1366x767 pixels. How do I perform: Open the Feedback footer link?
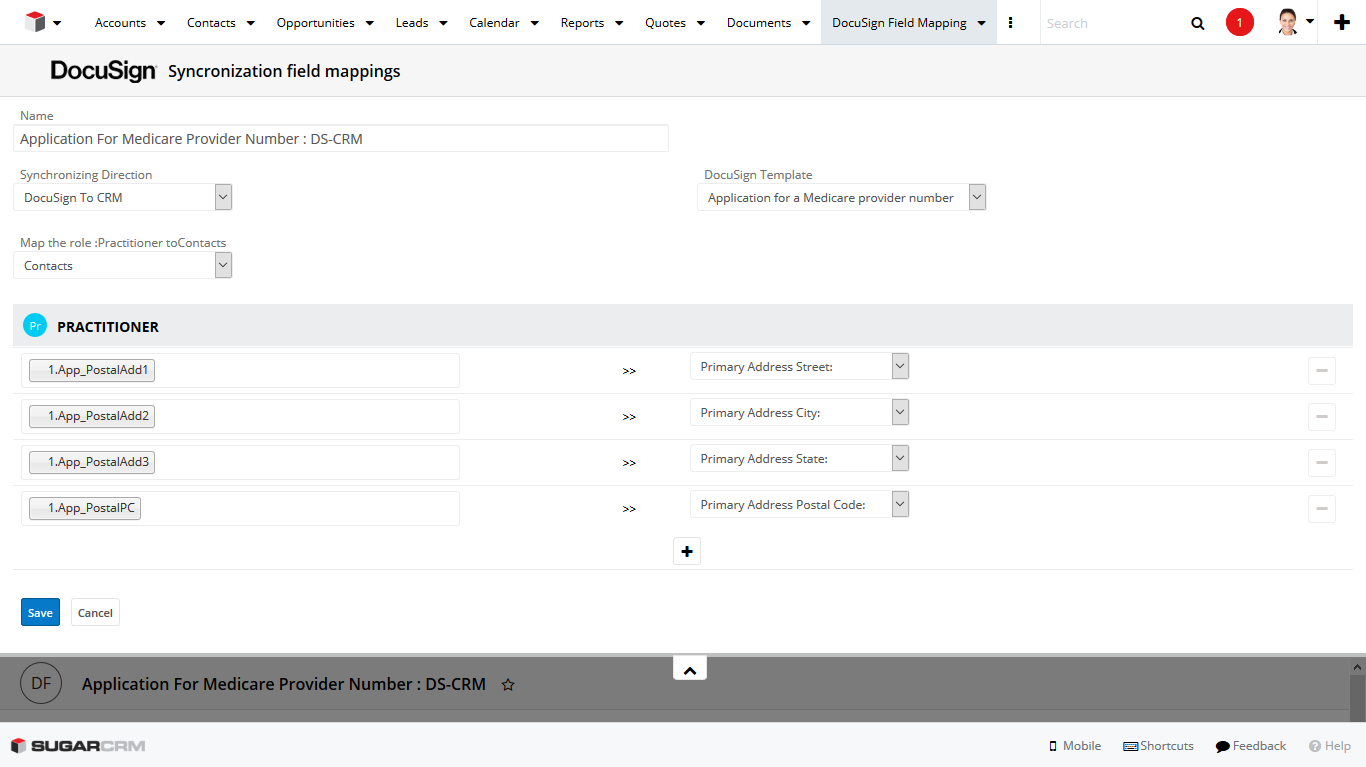[1251, 746]
